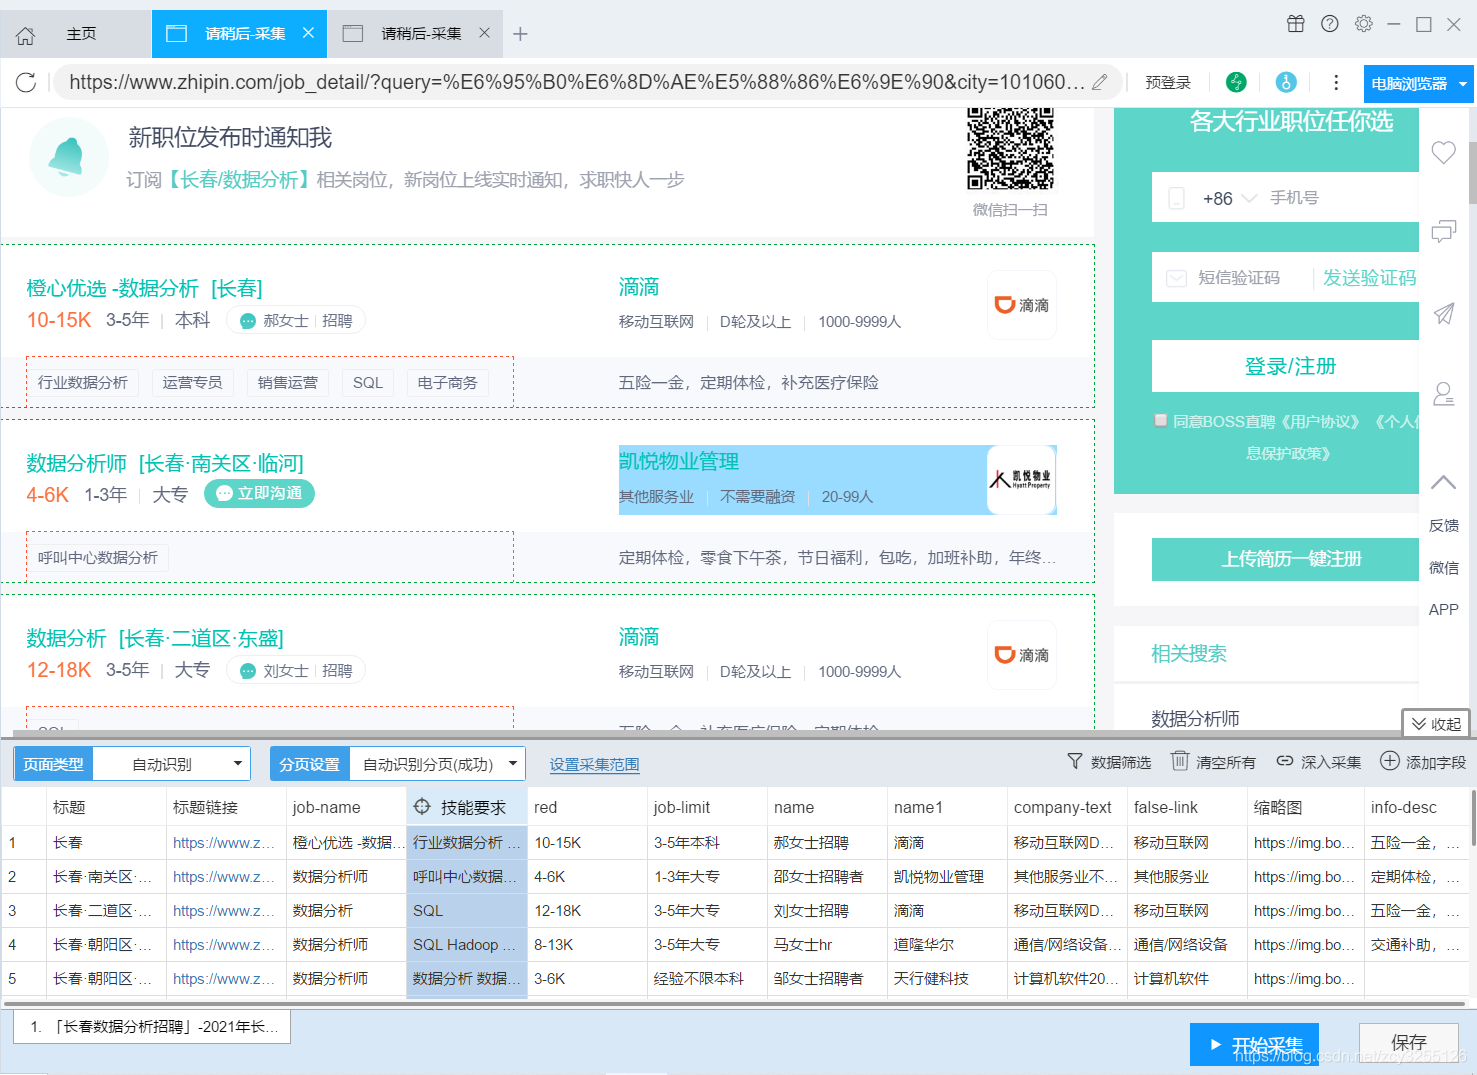The height and width of the screenshot is (1075, 1477).
Task: Open 深入采集 link tool
Action: coord(1319,762)
